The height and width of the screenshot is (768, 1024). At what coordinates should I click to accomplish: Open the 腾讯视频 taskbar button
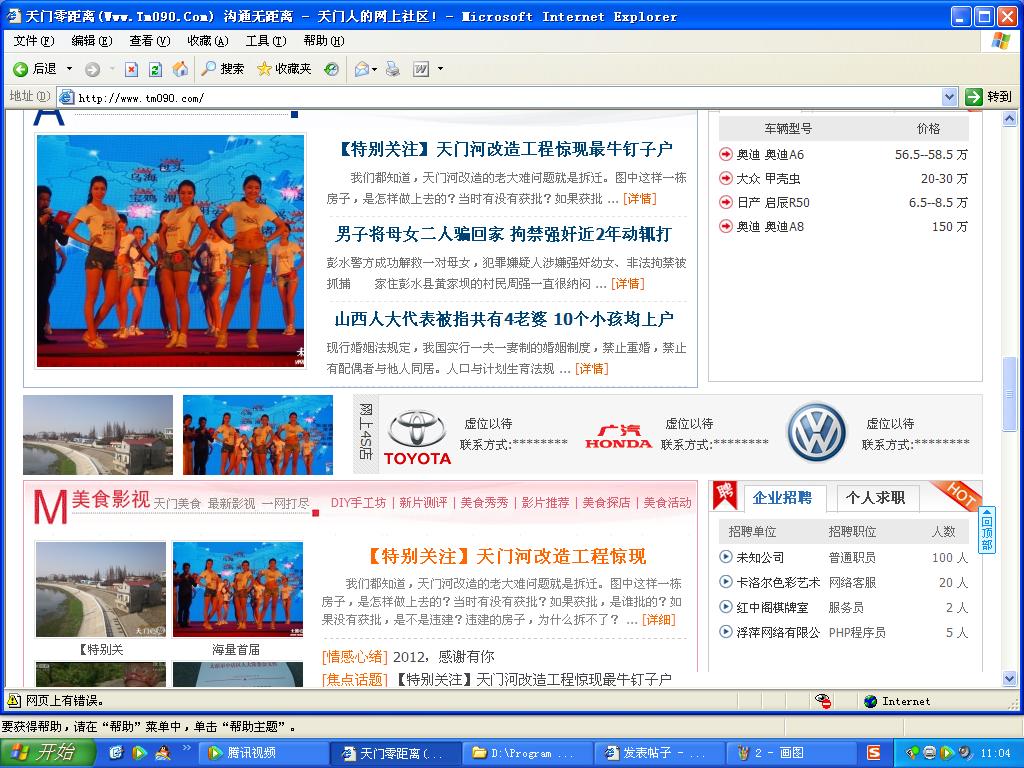pos(261,753)
